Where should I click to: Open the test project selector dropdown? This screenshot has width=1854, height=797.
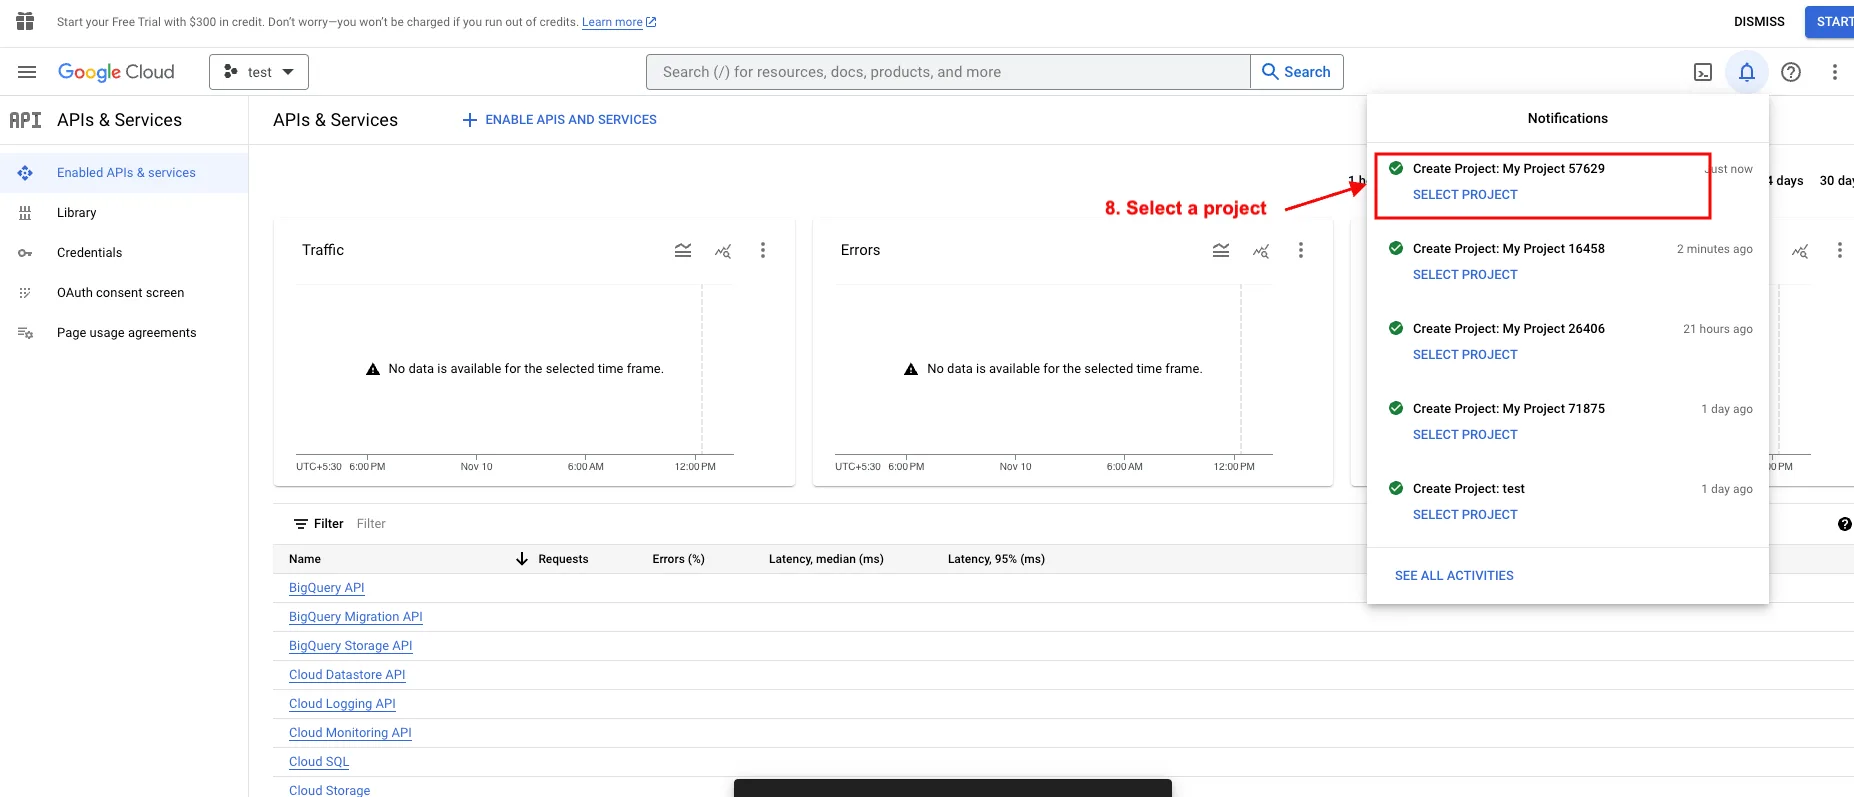(x=259, y=72)
